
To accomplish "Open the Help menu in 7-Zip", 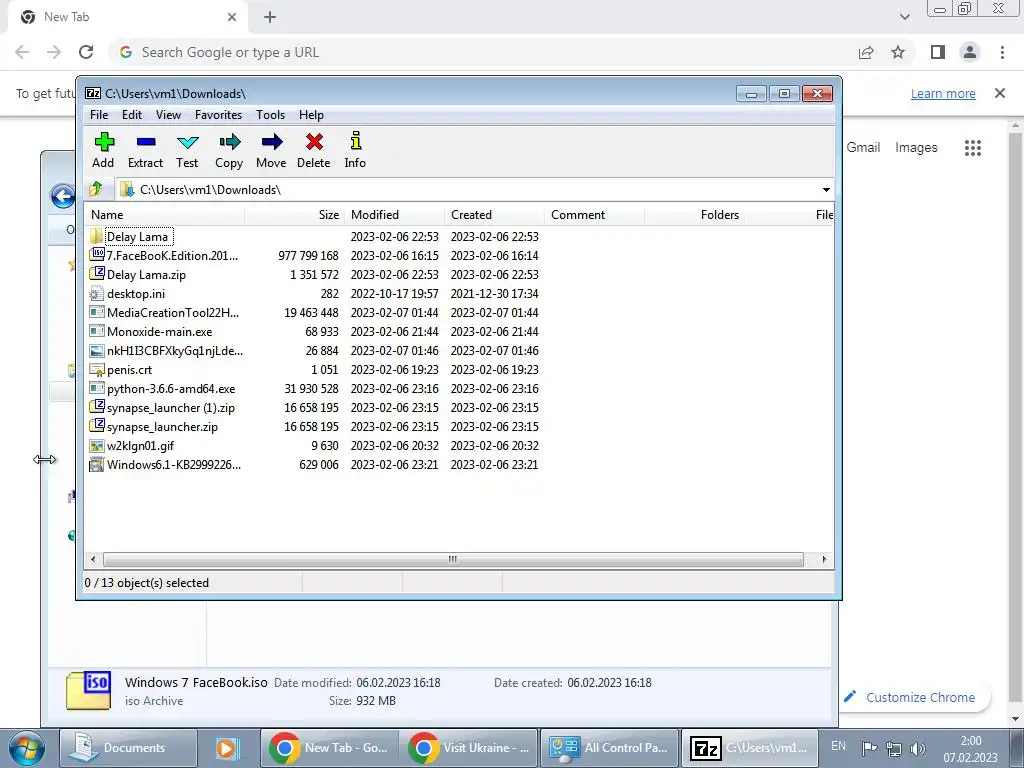I will (312, 115).
